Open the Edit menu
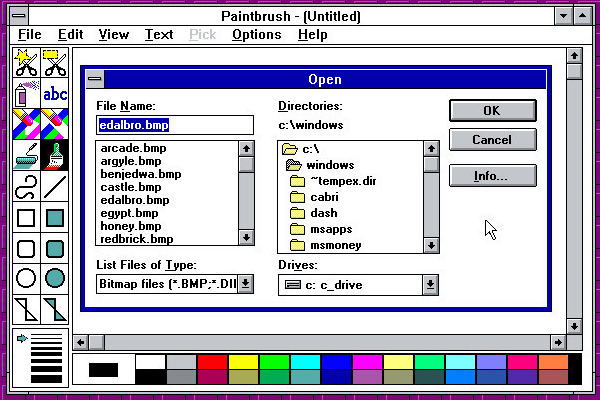600x400 pixels. pyautogui.click(x=70, y=35)
